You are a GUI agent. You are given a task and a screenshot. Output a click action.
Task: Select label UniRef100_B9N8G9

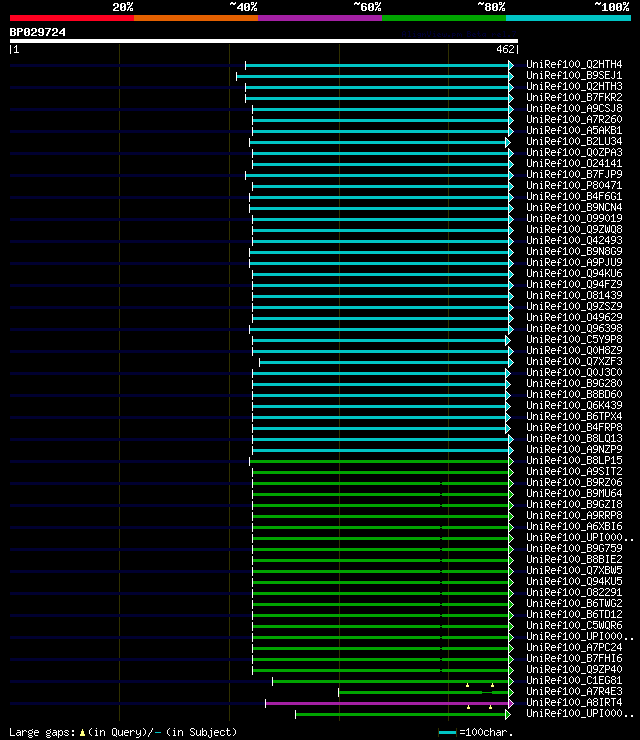point(574,251)
